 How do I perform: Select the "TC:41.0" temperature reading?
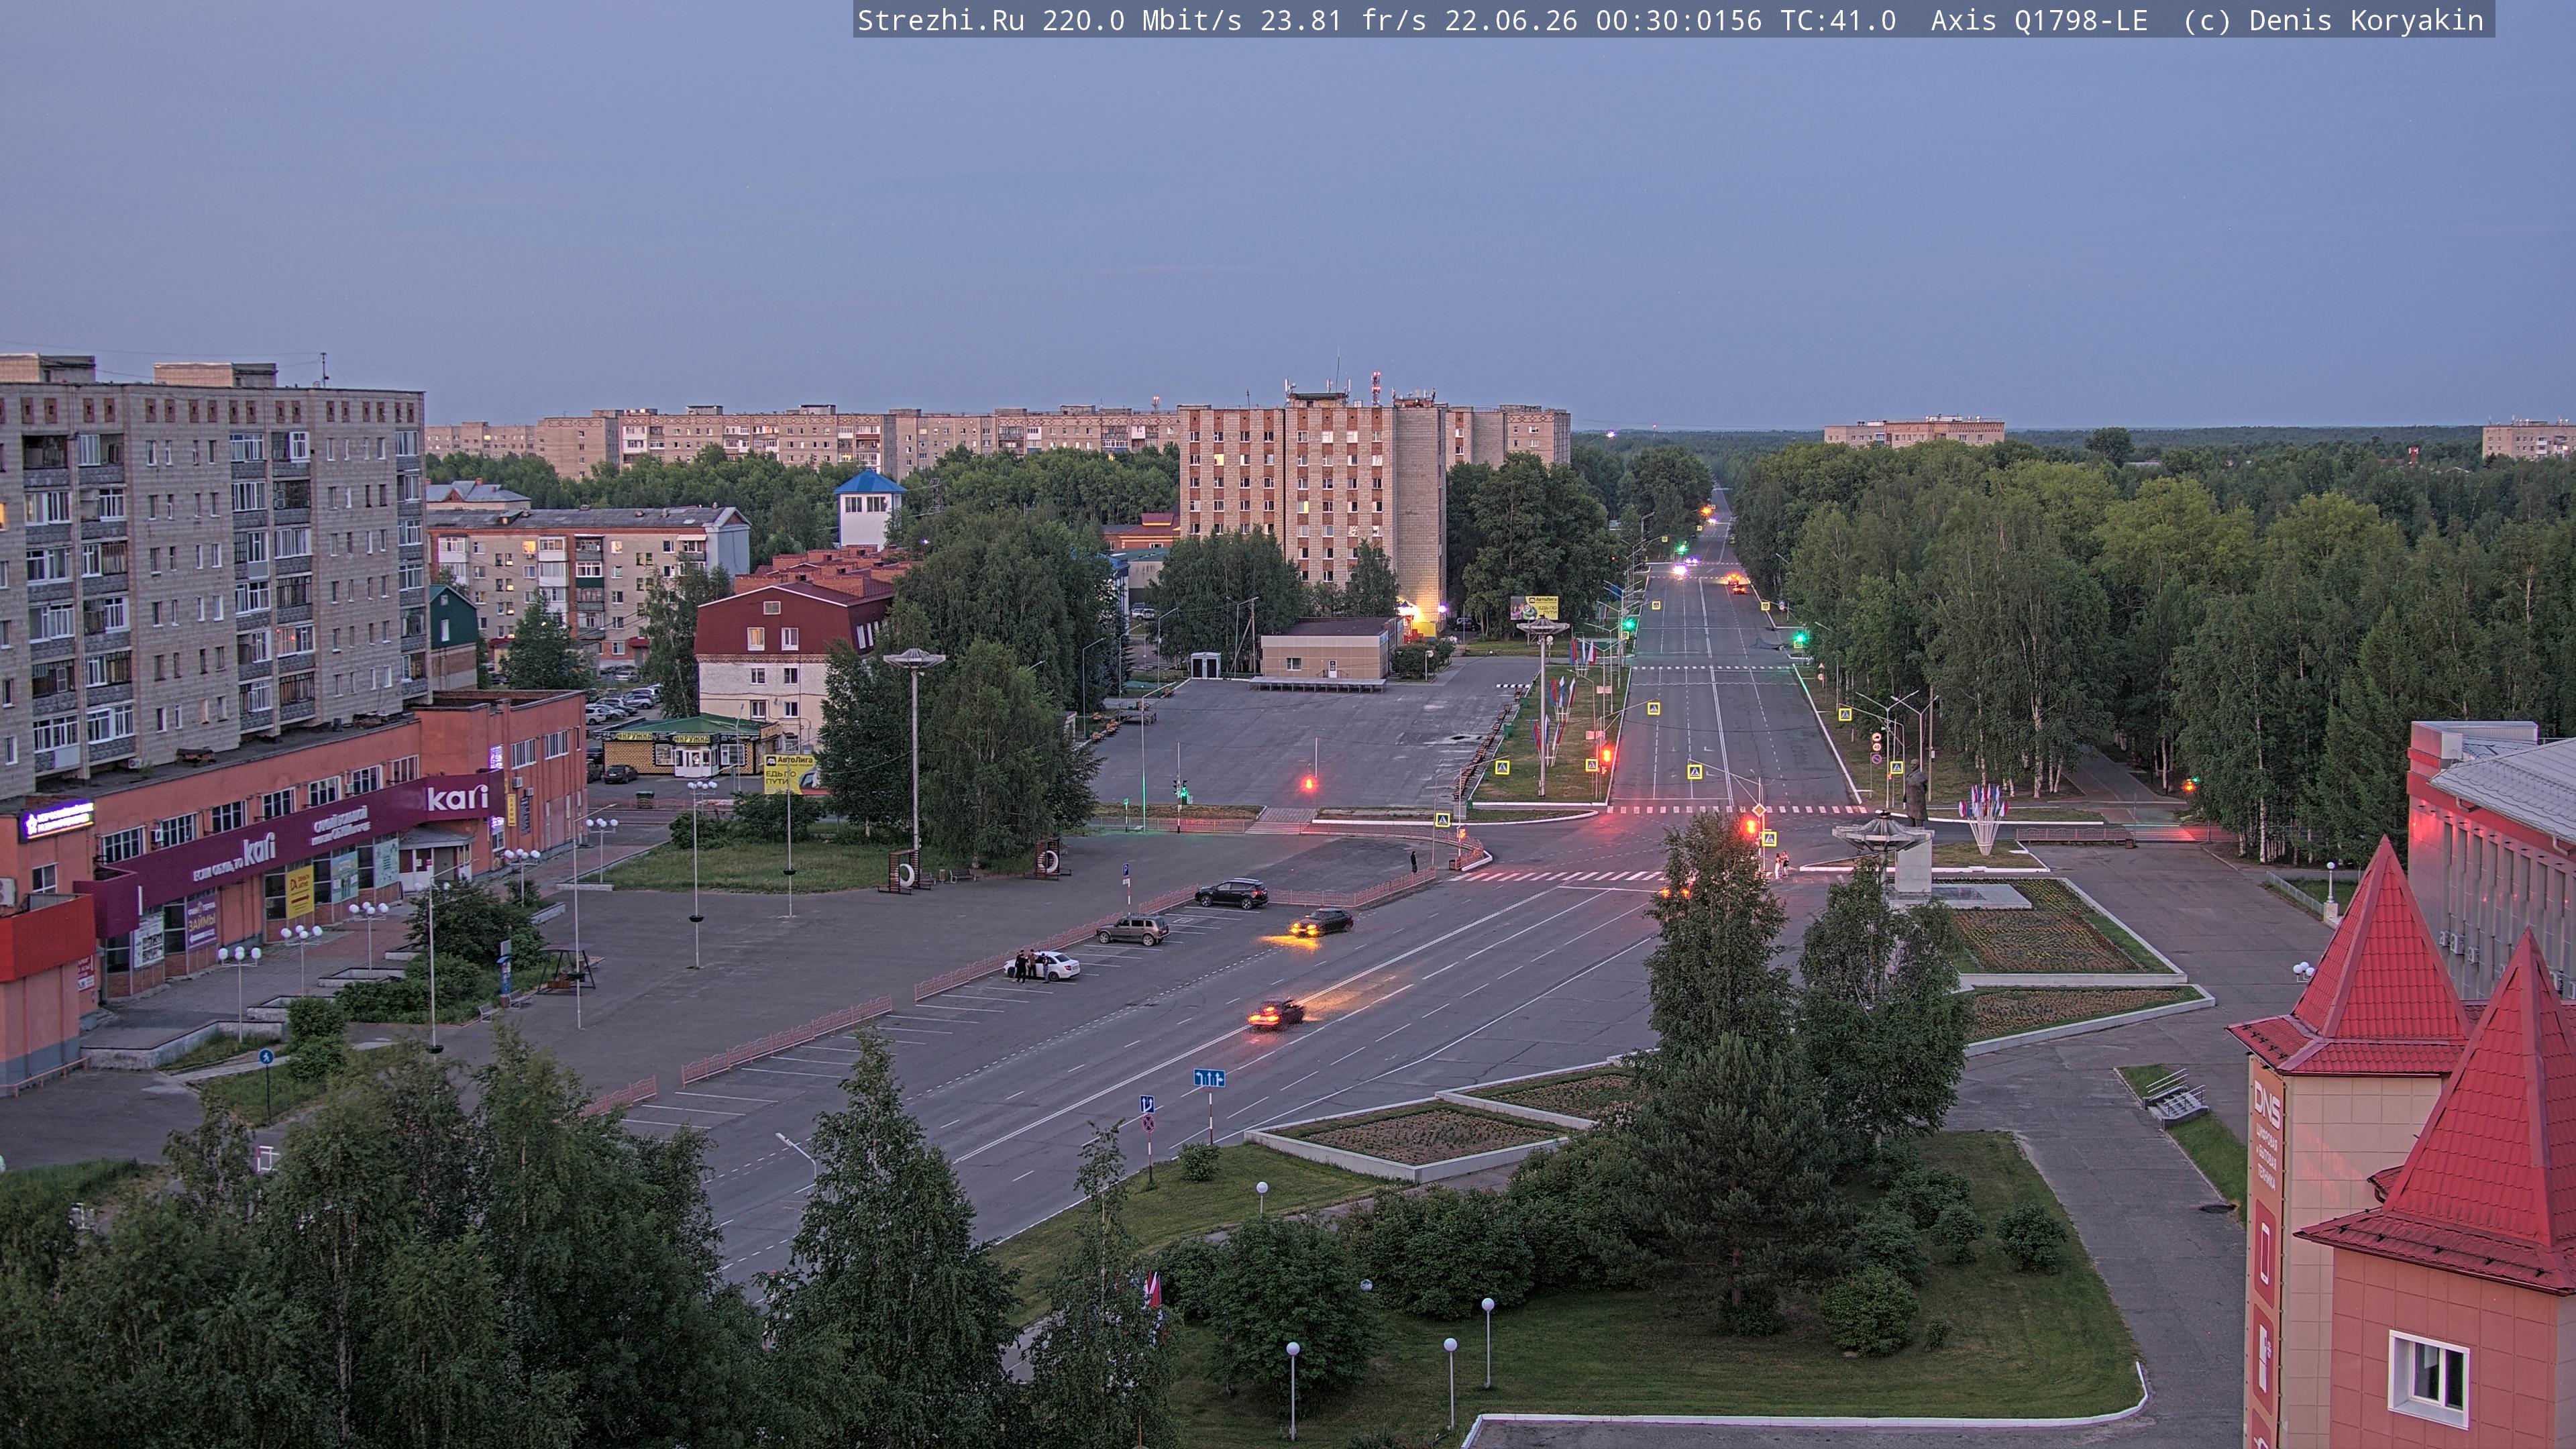1838,21
